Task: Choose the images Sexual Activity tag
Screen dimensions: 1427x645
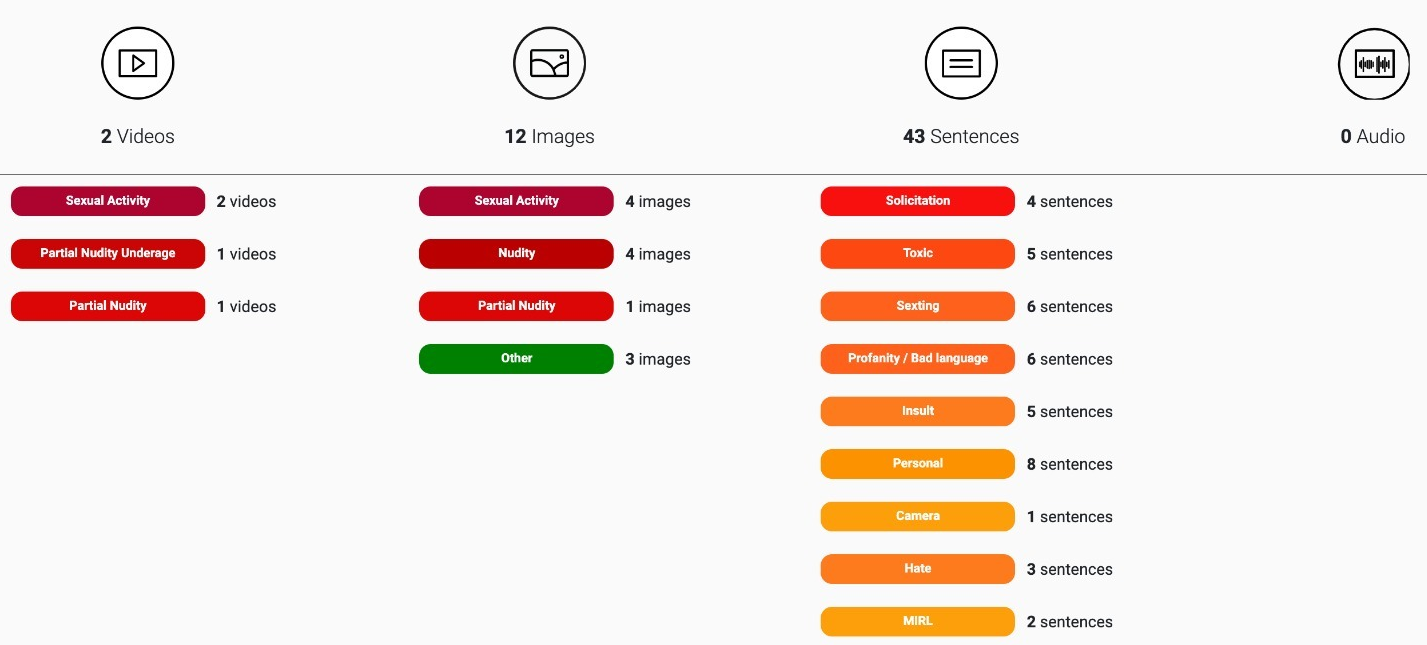Action: pos(516,201)
